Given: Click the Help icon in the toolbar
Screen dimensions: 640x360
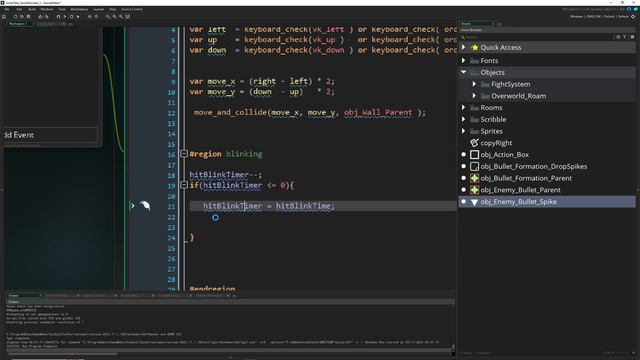Looking at the screenshot, I should [96, 17].
